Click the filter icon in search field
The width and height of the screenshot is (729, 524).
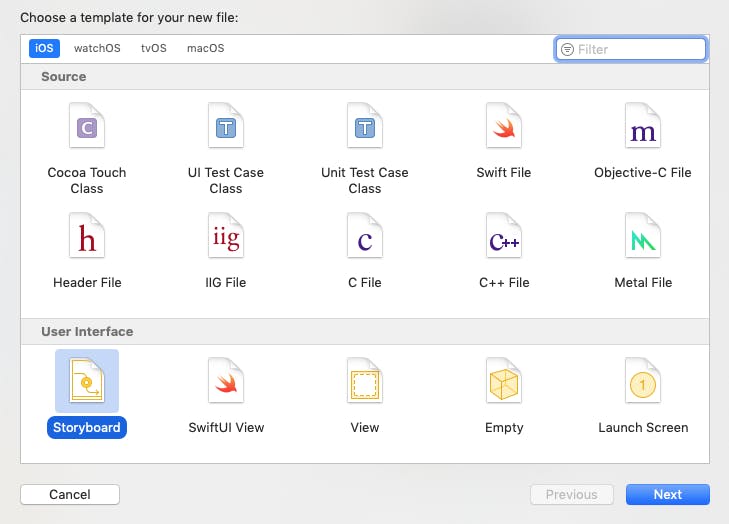point(567,49)
